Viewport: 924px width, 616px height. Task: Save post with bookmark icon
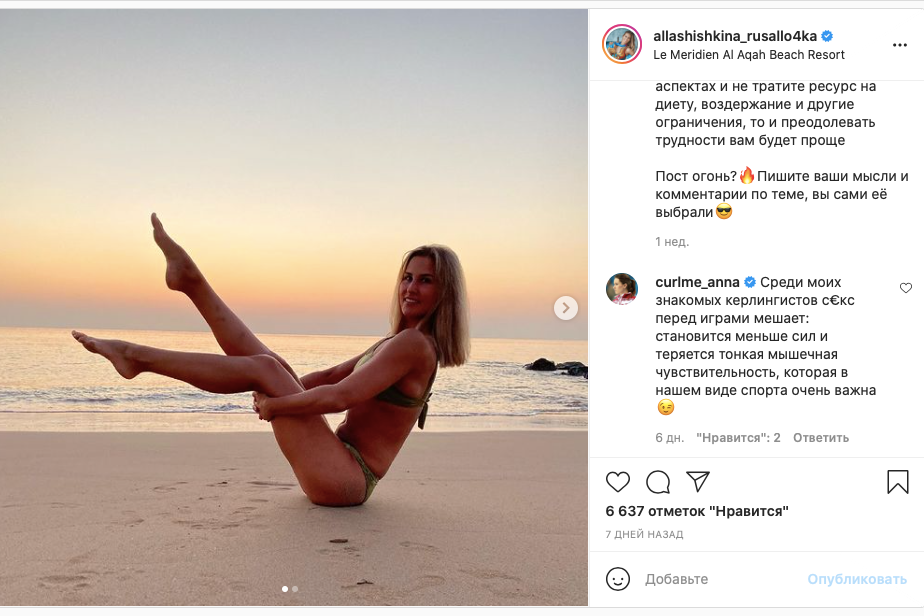coord(897,482)
